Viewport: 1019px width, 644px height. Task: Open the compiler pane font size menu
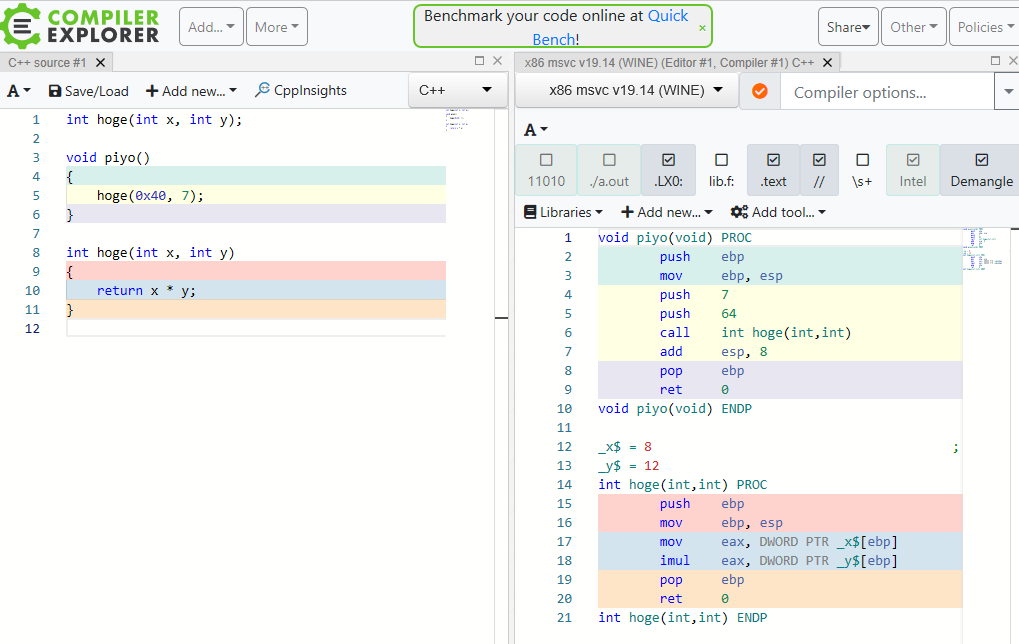click(536, 130)
